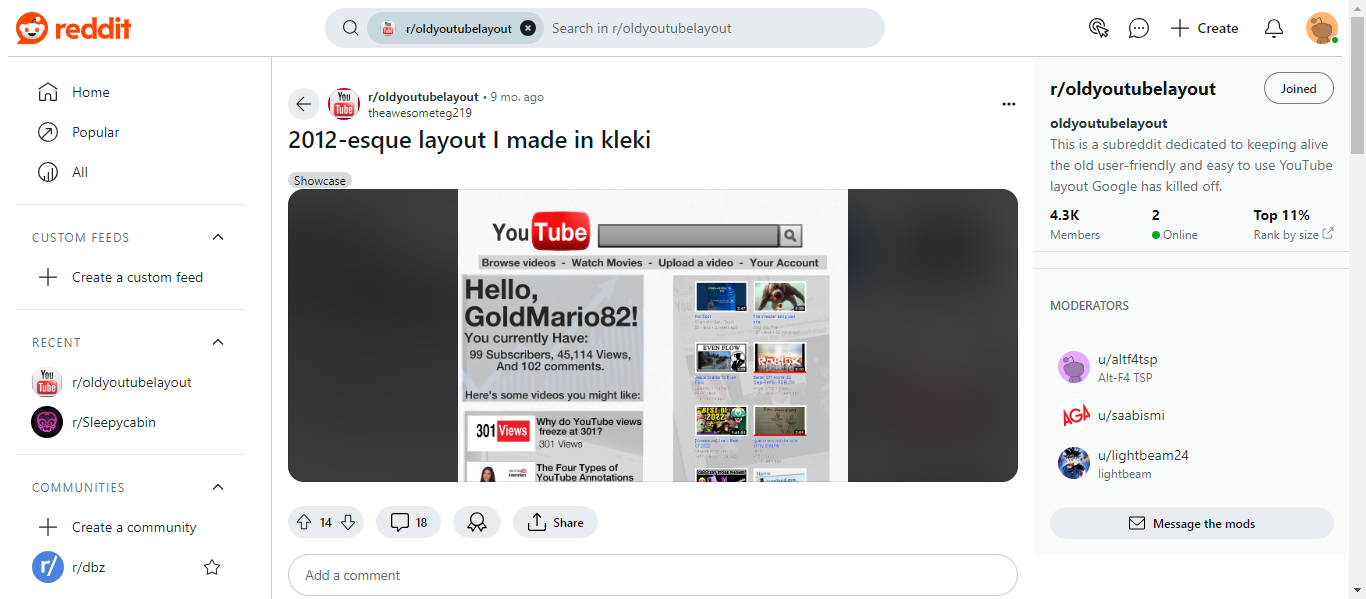Click the advertise icon in header
The image size is (1366, 599).
[x=1099, y=28]
